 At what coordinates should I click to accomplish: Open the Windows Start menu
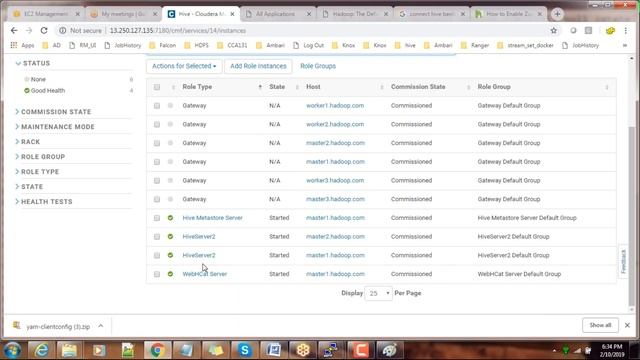point(12,350)
